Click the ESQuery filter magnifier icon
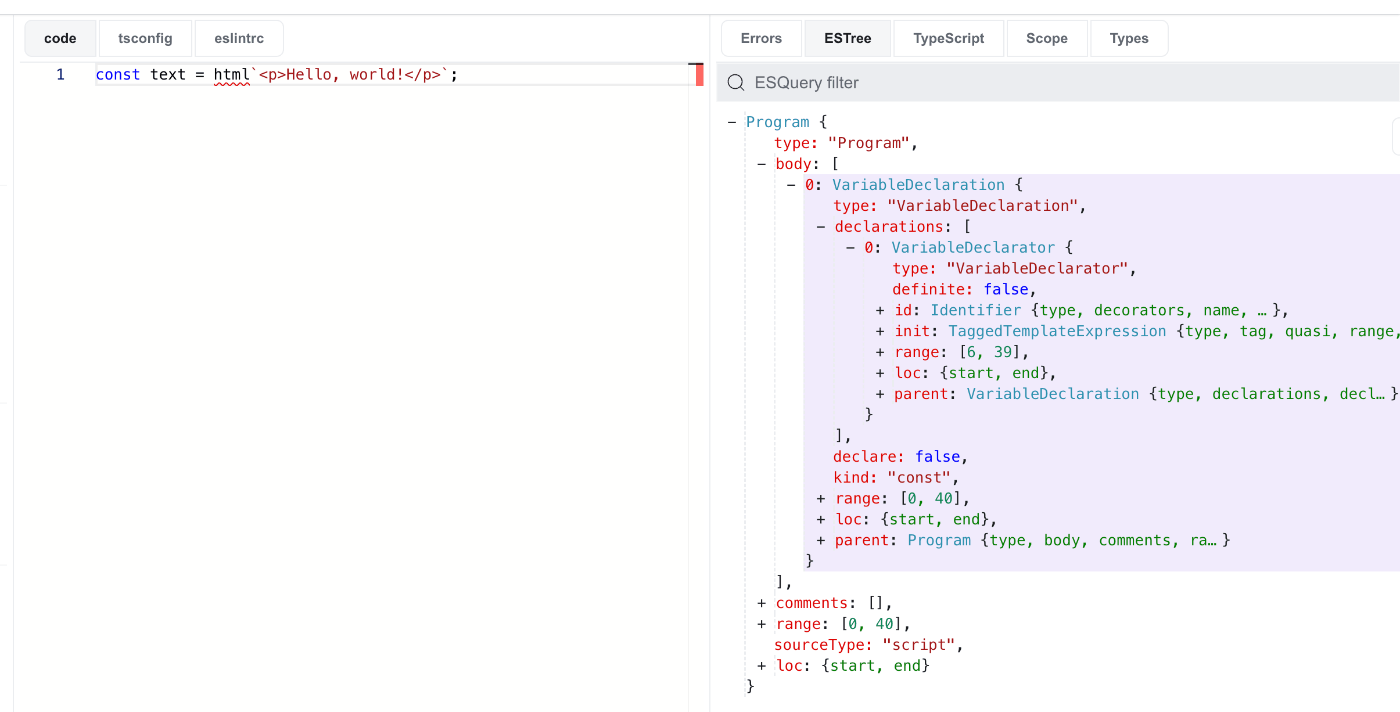This screenshot has height=712, width=1400. coord(736,82)
